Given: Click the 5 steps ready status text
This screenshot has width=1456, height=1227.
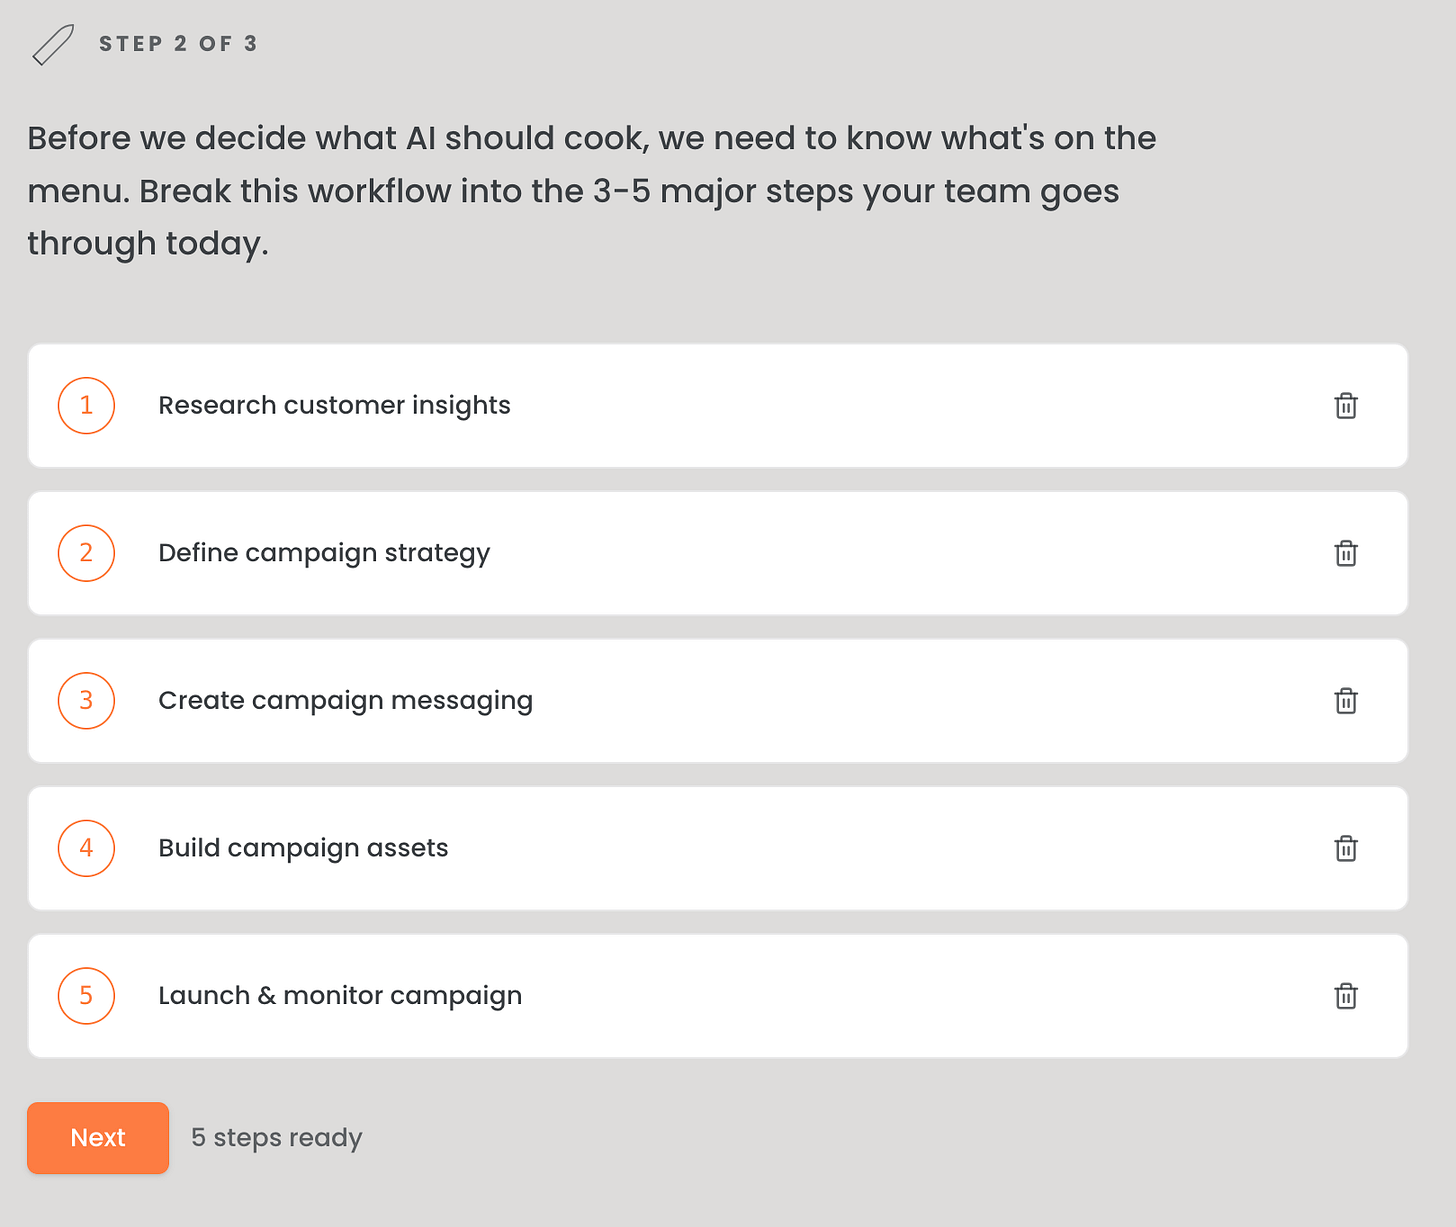Looking at the screenshot, I should 276,1138.
